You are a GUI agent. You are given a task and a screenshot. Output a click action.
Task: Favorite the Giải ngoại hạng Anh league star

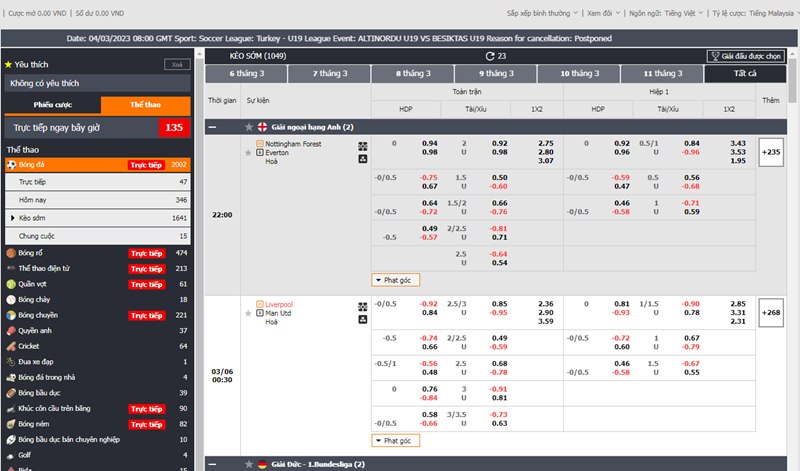pos(248,127)
